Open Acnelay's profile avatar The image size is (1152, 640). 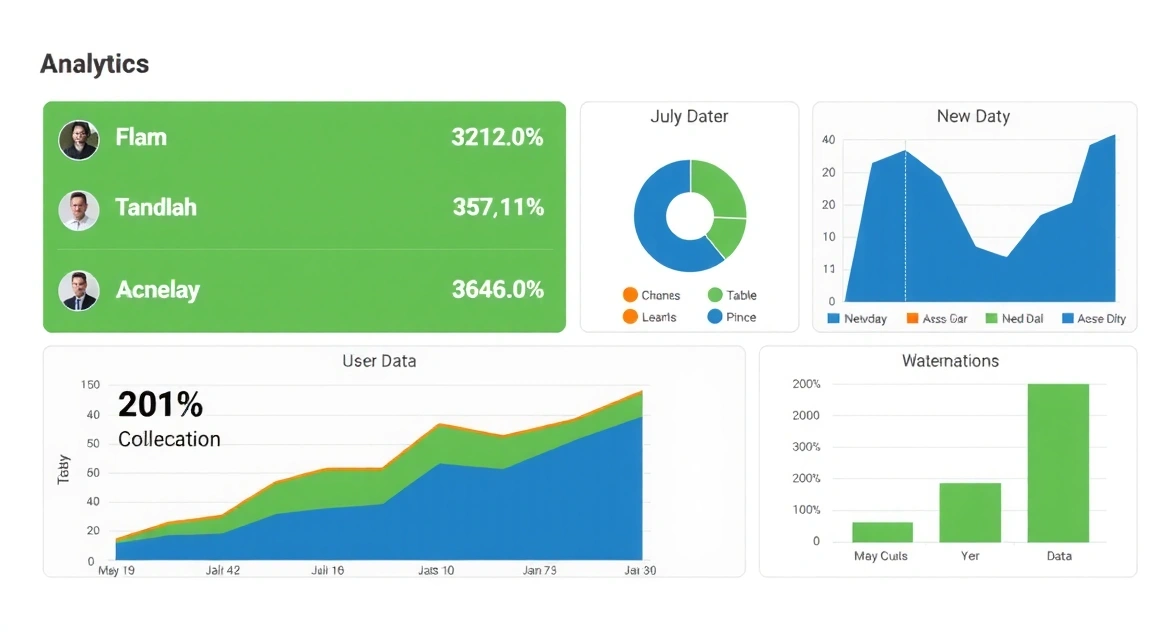[79, 290]
